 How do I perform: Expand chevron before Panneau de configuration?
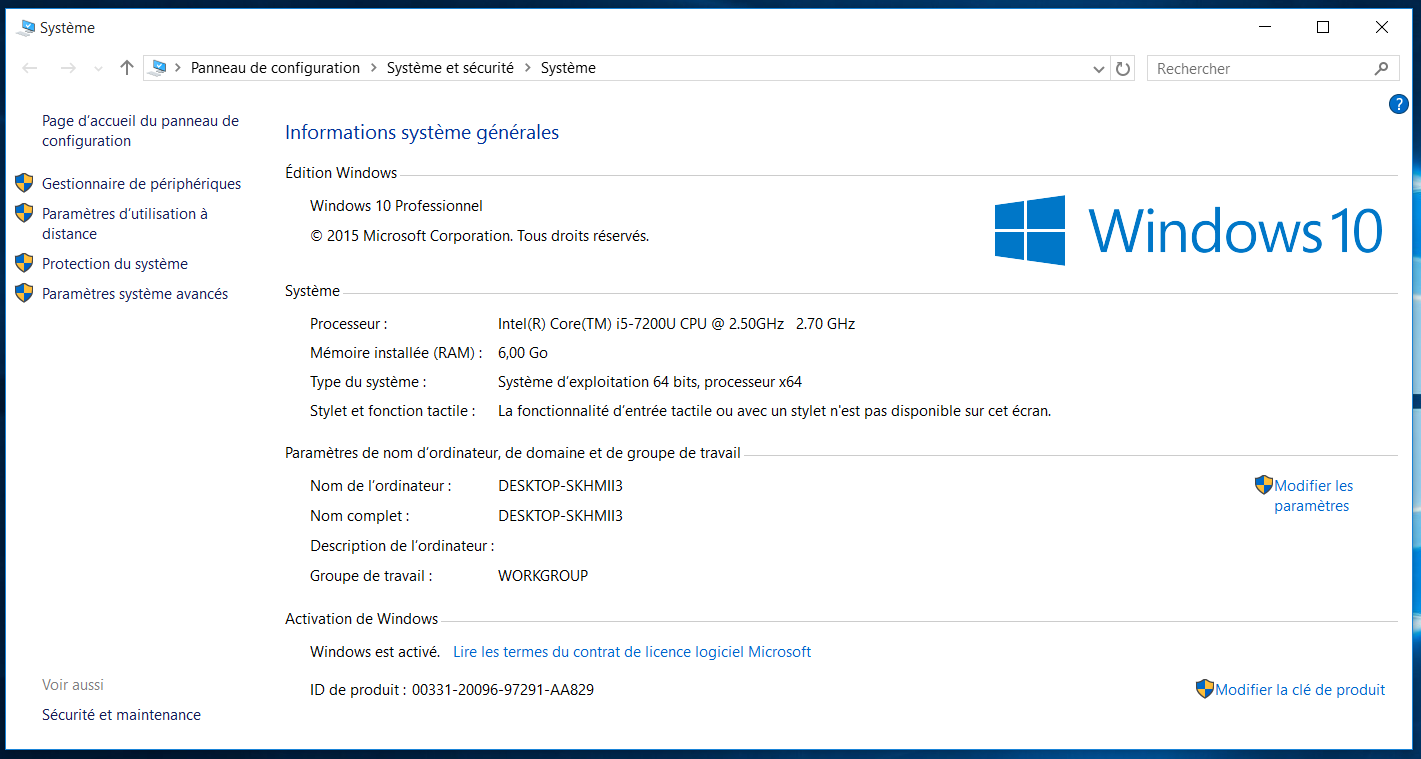coord(178,68)
